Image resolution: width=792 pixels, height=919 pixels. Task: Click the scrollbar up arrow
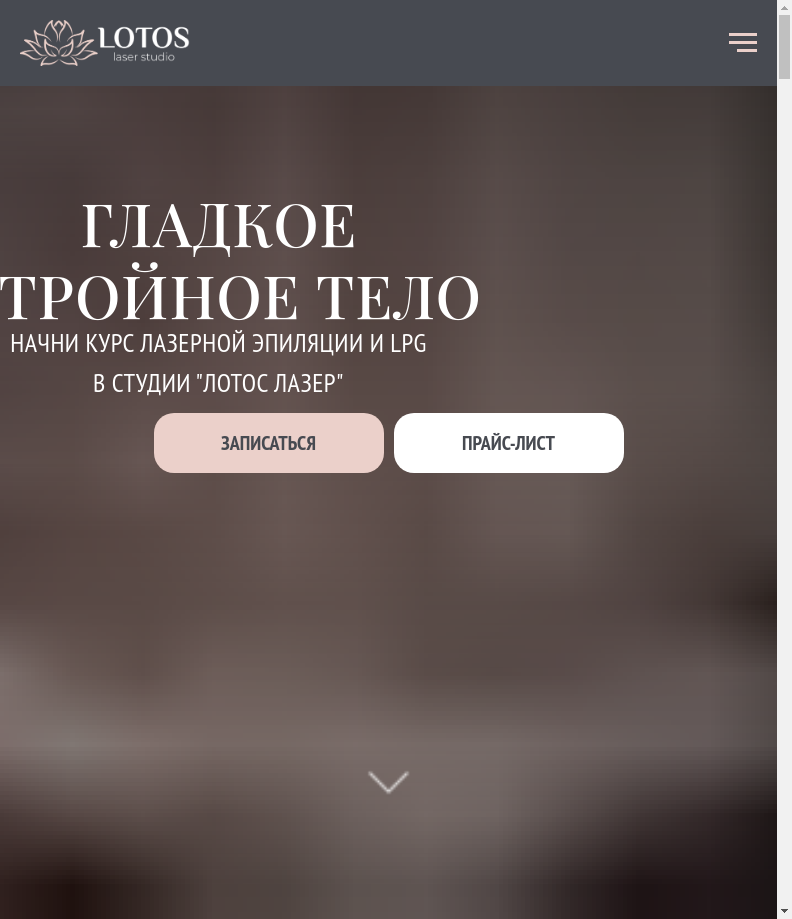pos(784,7)
